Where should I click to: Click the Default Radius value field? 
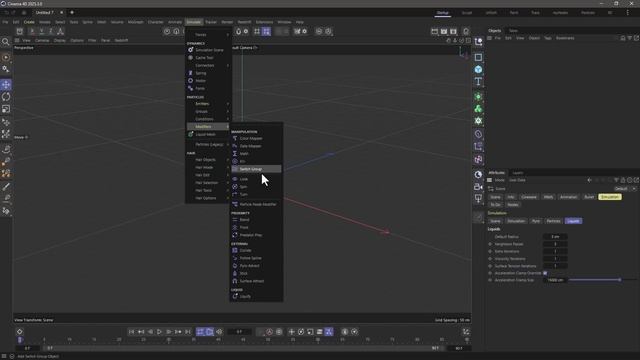[x=555, y=237]
